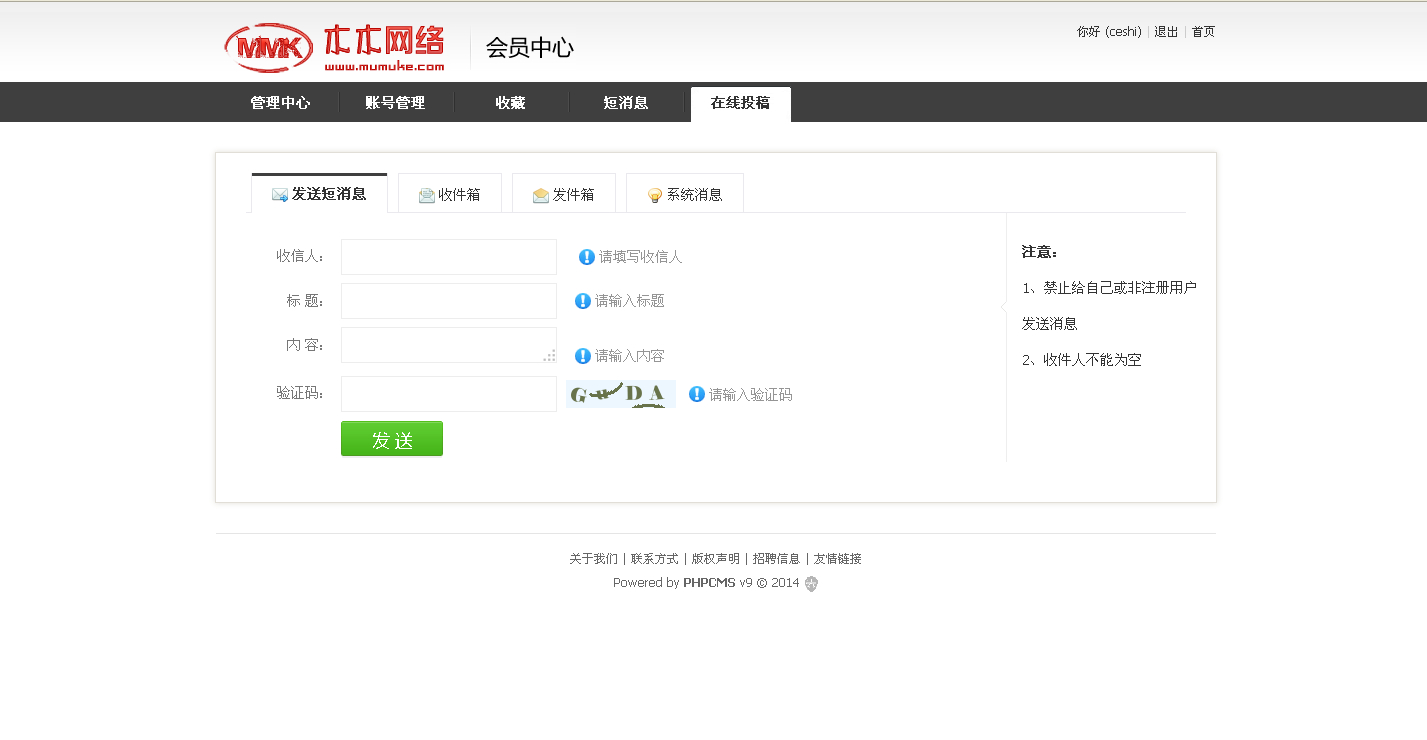The width and height of the screenshot is (1427, 740).
Task: Click the 注意: heading in side note
Action: (1040, 252)
